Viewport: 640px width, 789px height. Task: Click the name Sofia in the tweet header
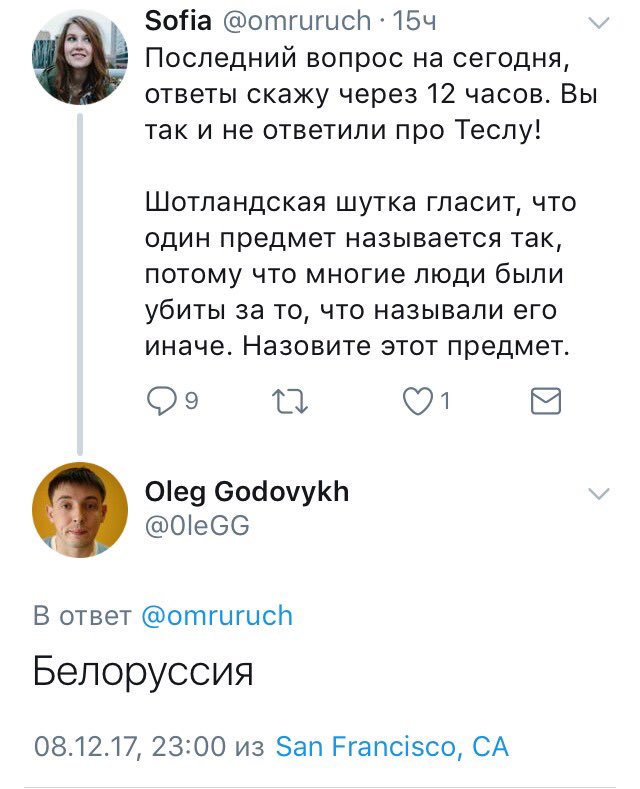tap(173, 21)
